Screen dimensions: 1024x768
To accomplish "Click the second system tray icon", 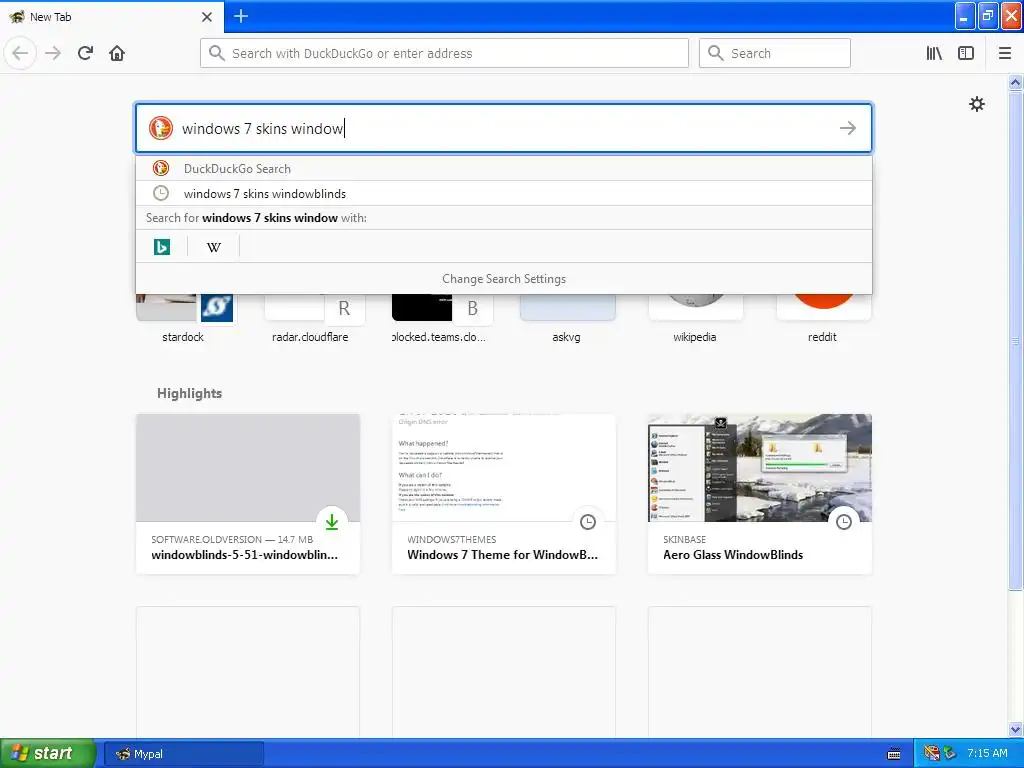I will click(x=949, y=753).
